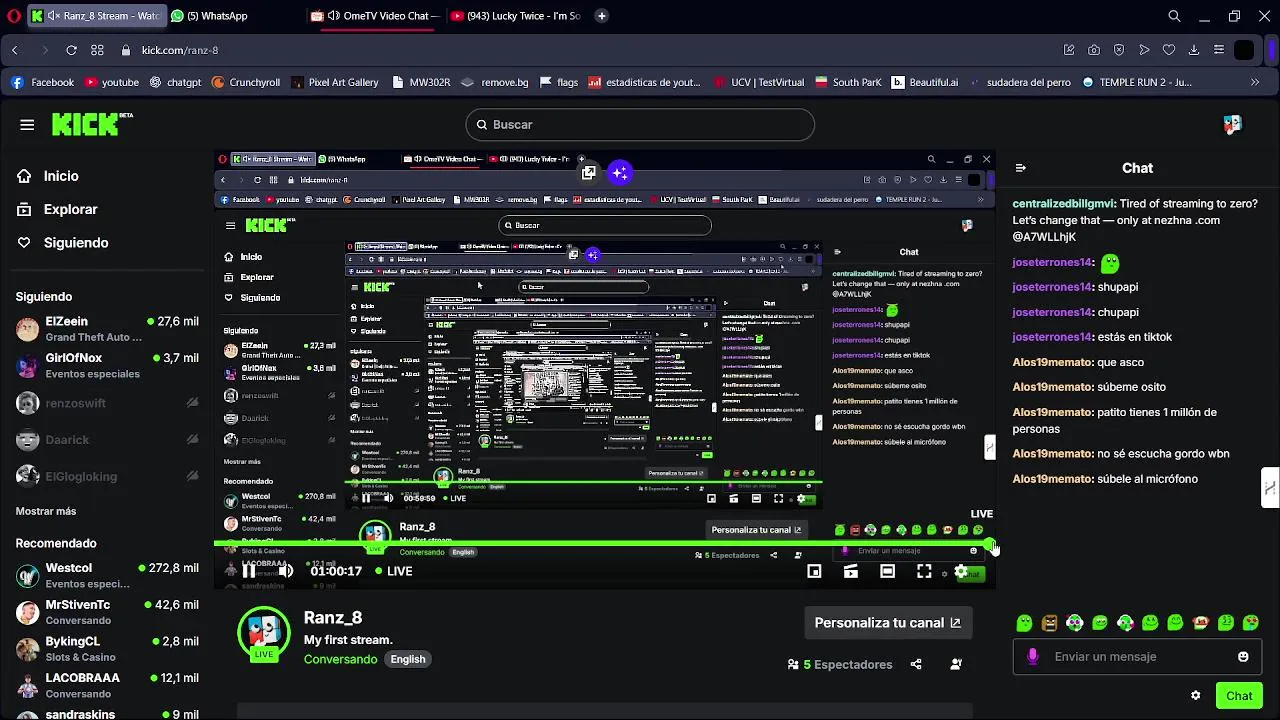
Task: Click the cast icon in player controls
Action: 851,571
